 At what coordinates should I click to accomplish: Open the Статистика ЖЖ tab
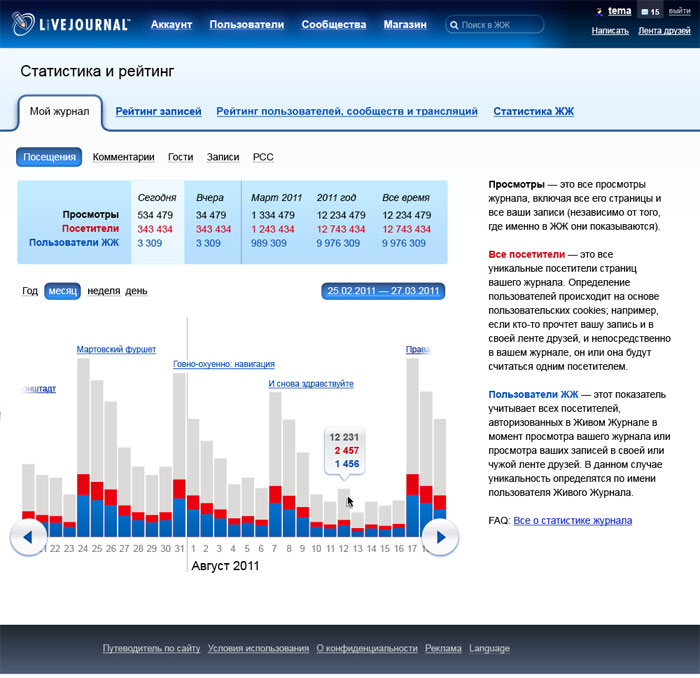click(x=533, y=112)
